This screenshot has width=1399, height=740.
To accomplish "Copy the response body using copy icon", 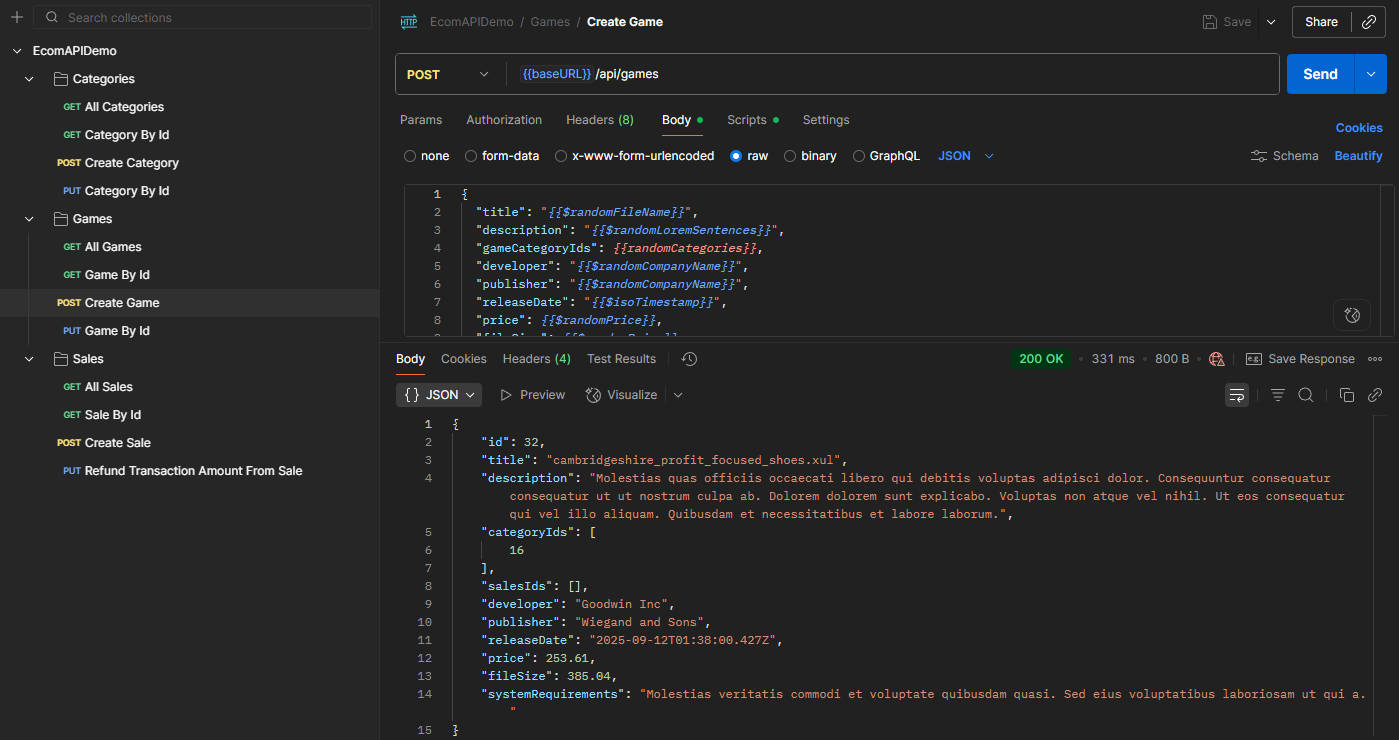I will pyautogui.click(x=1346, y=395).
